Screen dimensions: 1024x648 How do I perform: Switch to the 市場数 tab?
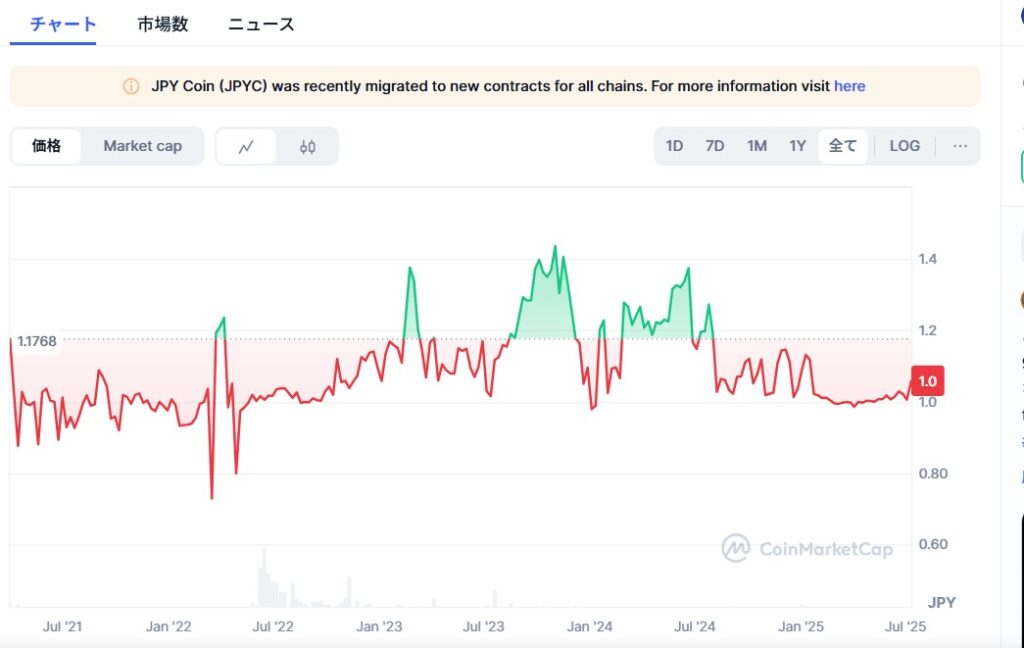tap(162, 23)
